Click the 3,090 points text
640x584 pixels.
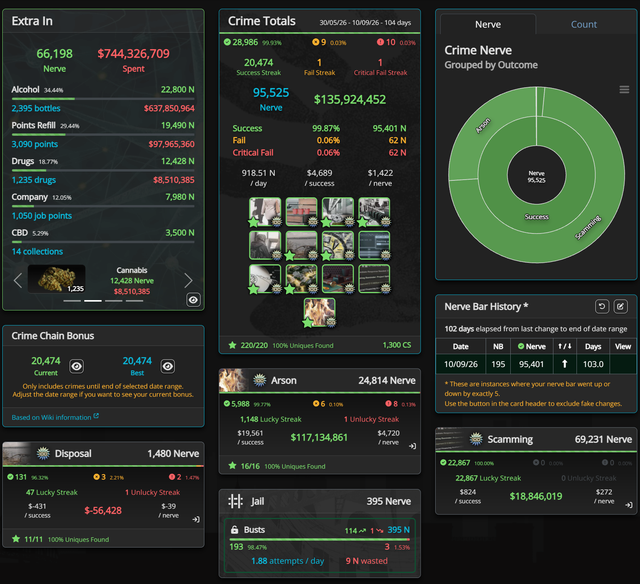[x=35, y=144]
